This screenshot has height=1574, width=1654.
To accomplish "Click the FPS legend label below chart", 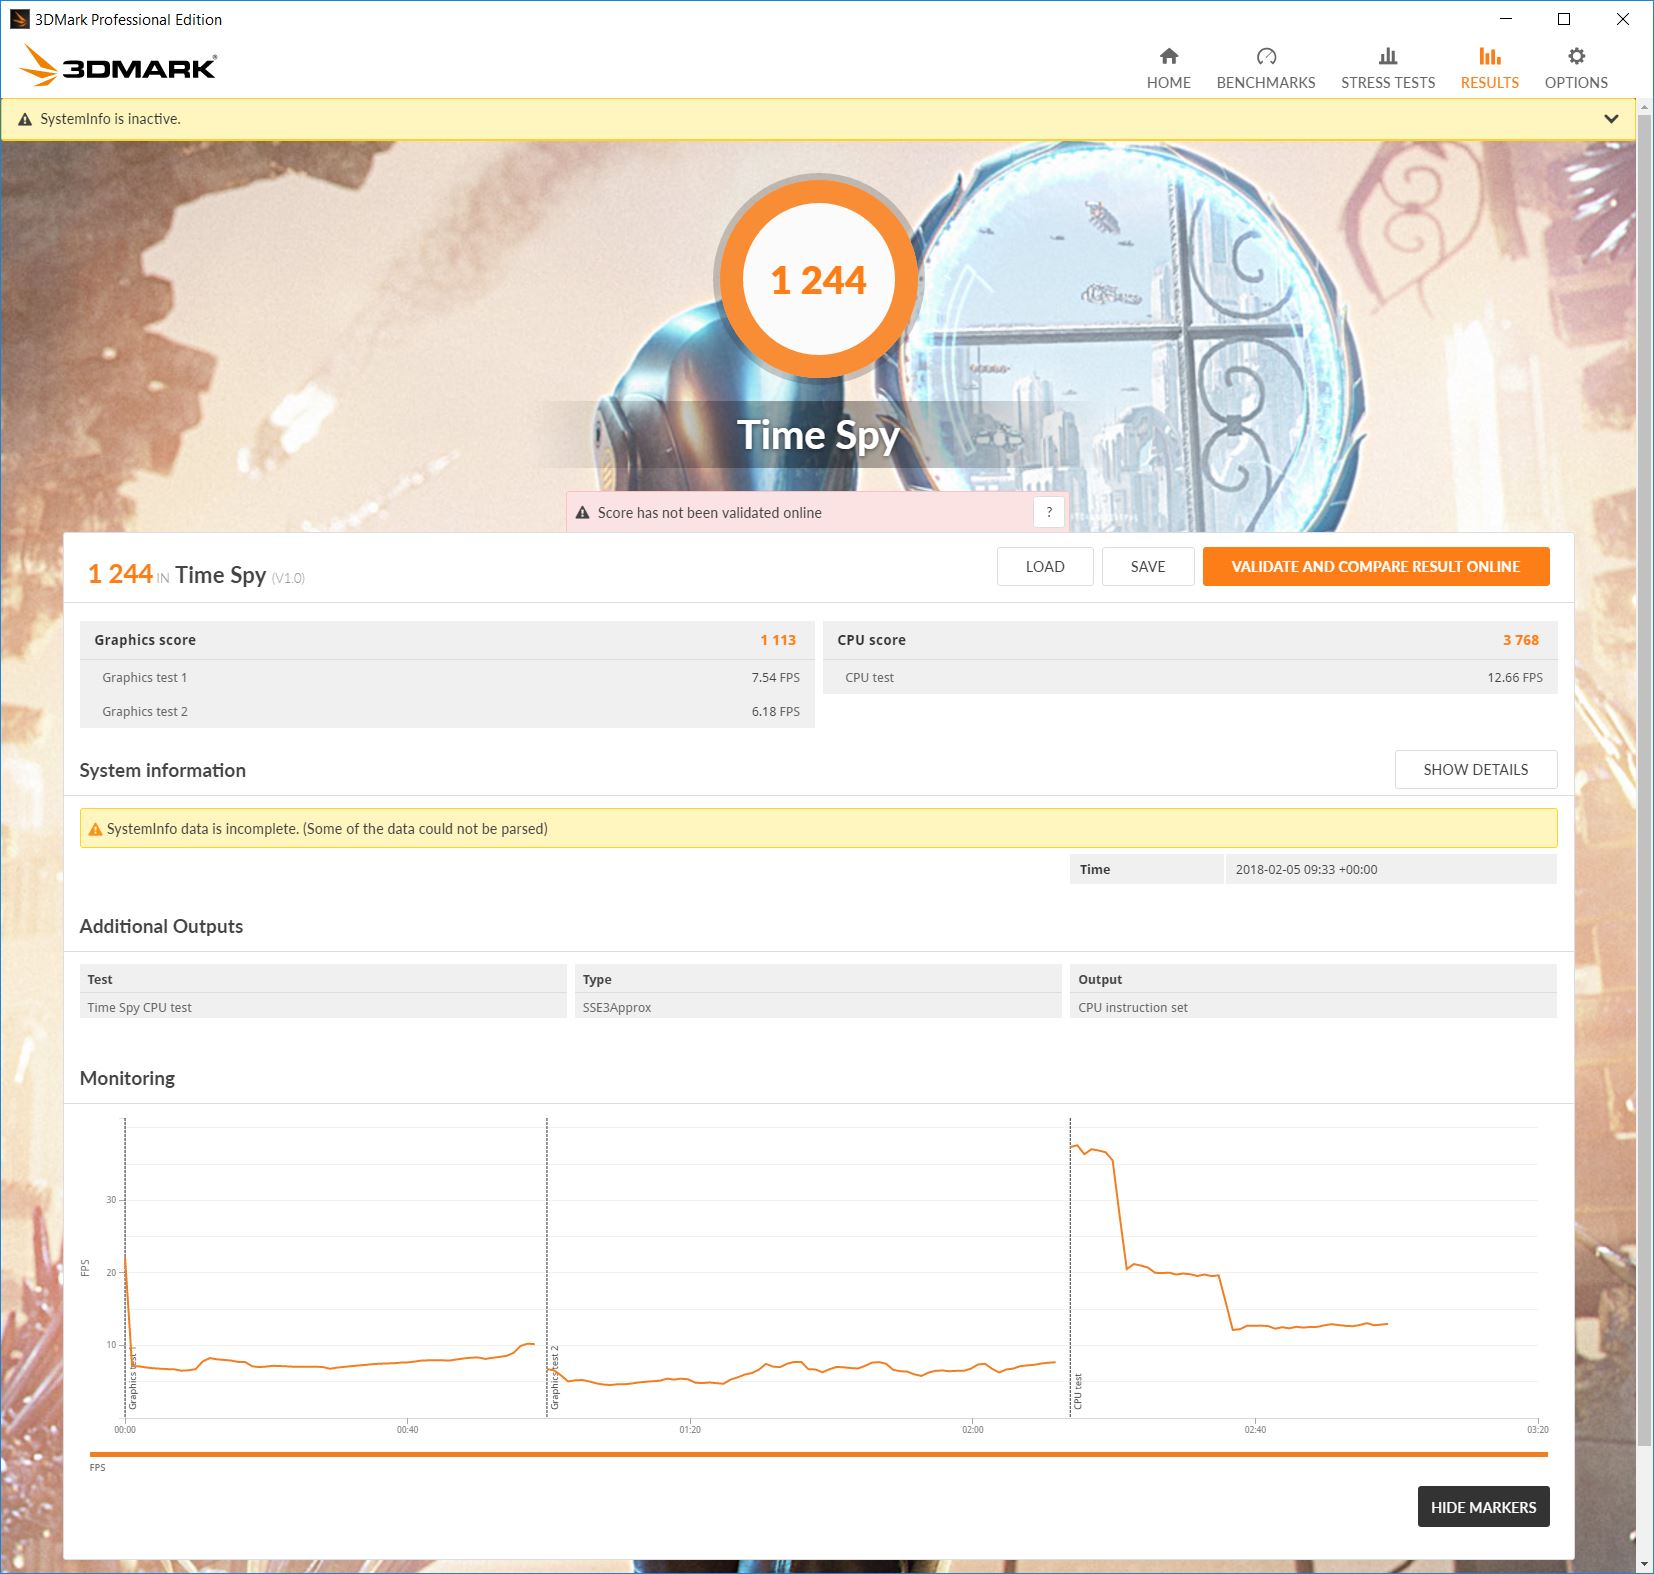I will 97,1468.
